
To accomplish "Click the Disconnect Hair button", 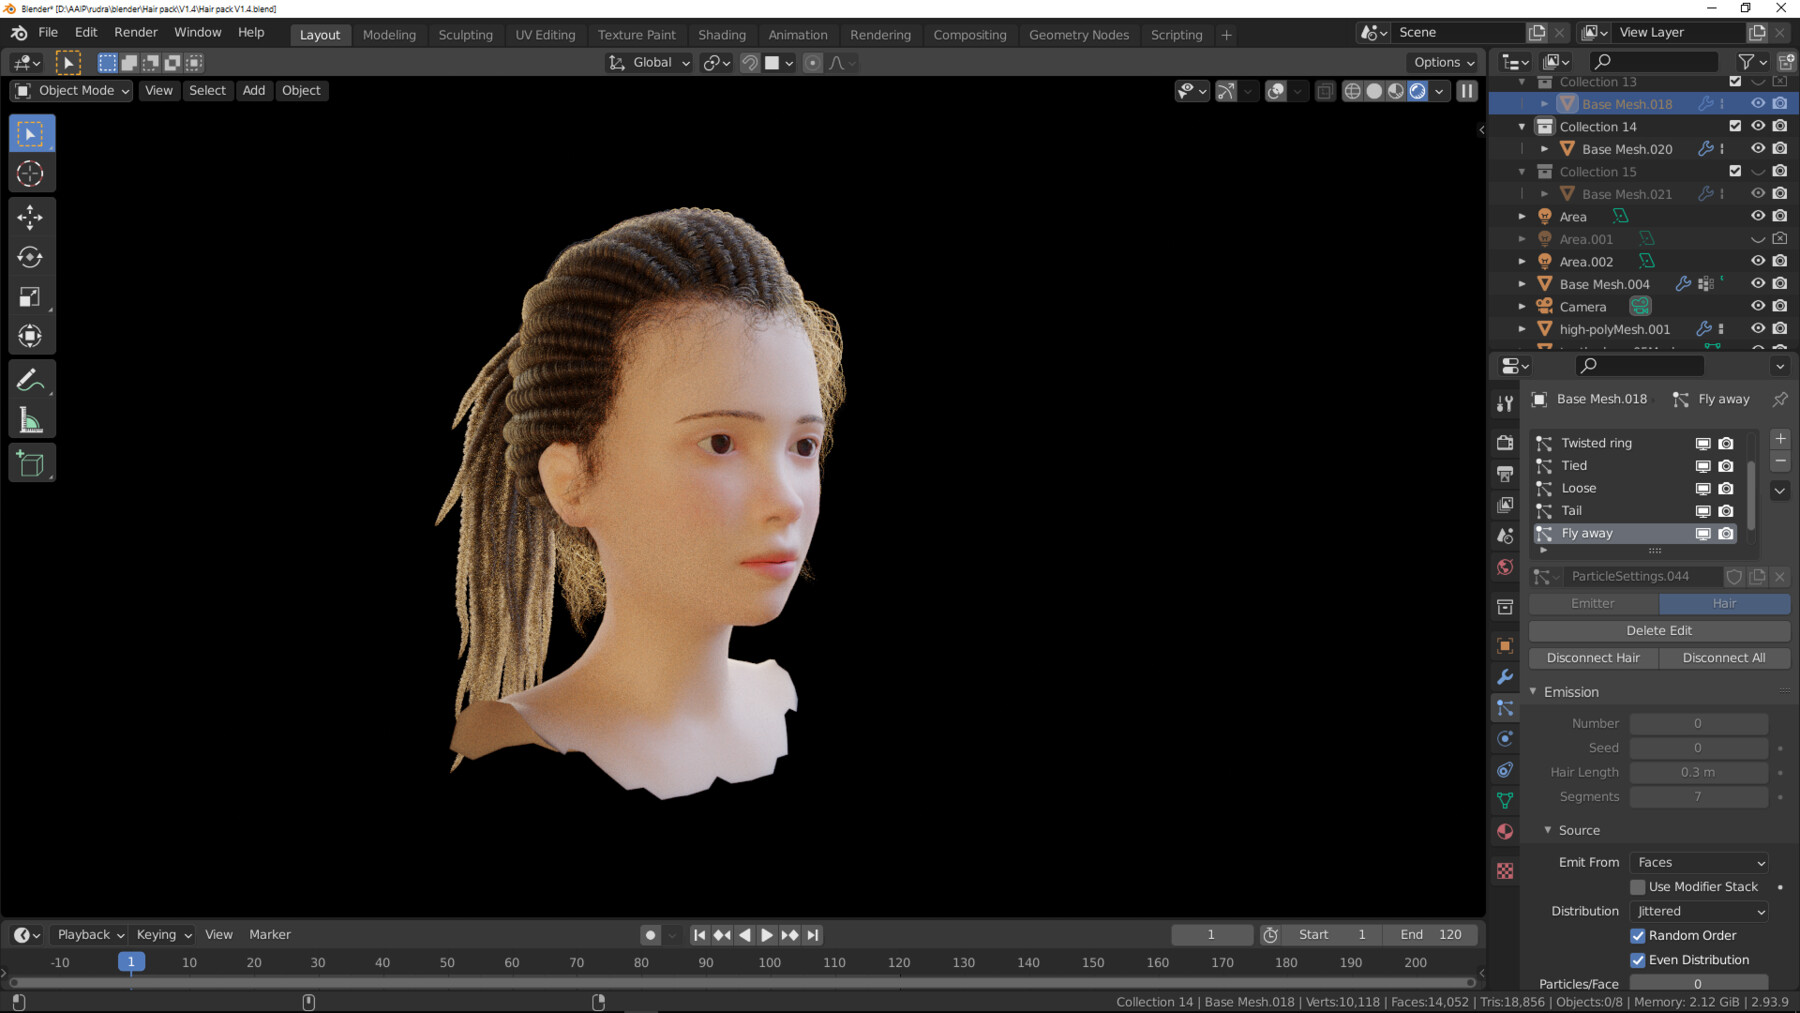I will (1593, 657).
